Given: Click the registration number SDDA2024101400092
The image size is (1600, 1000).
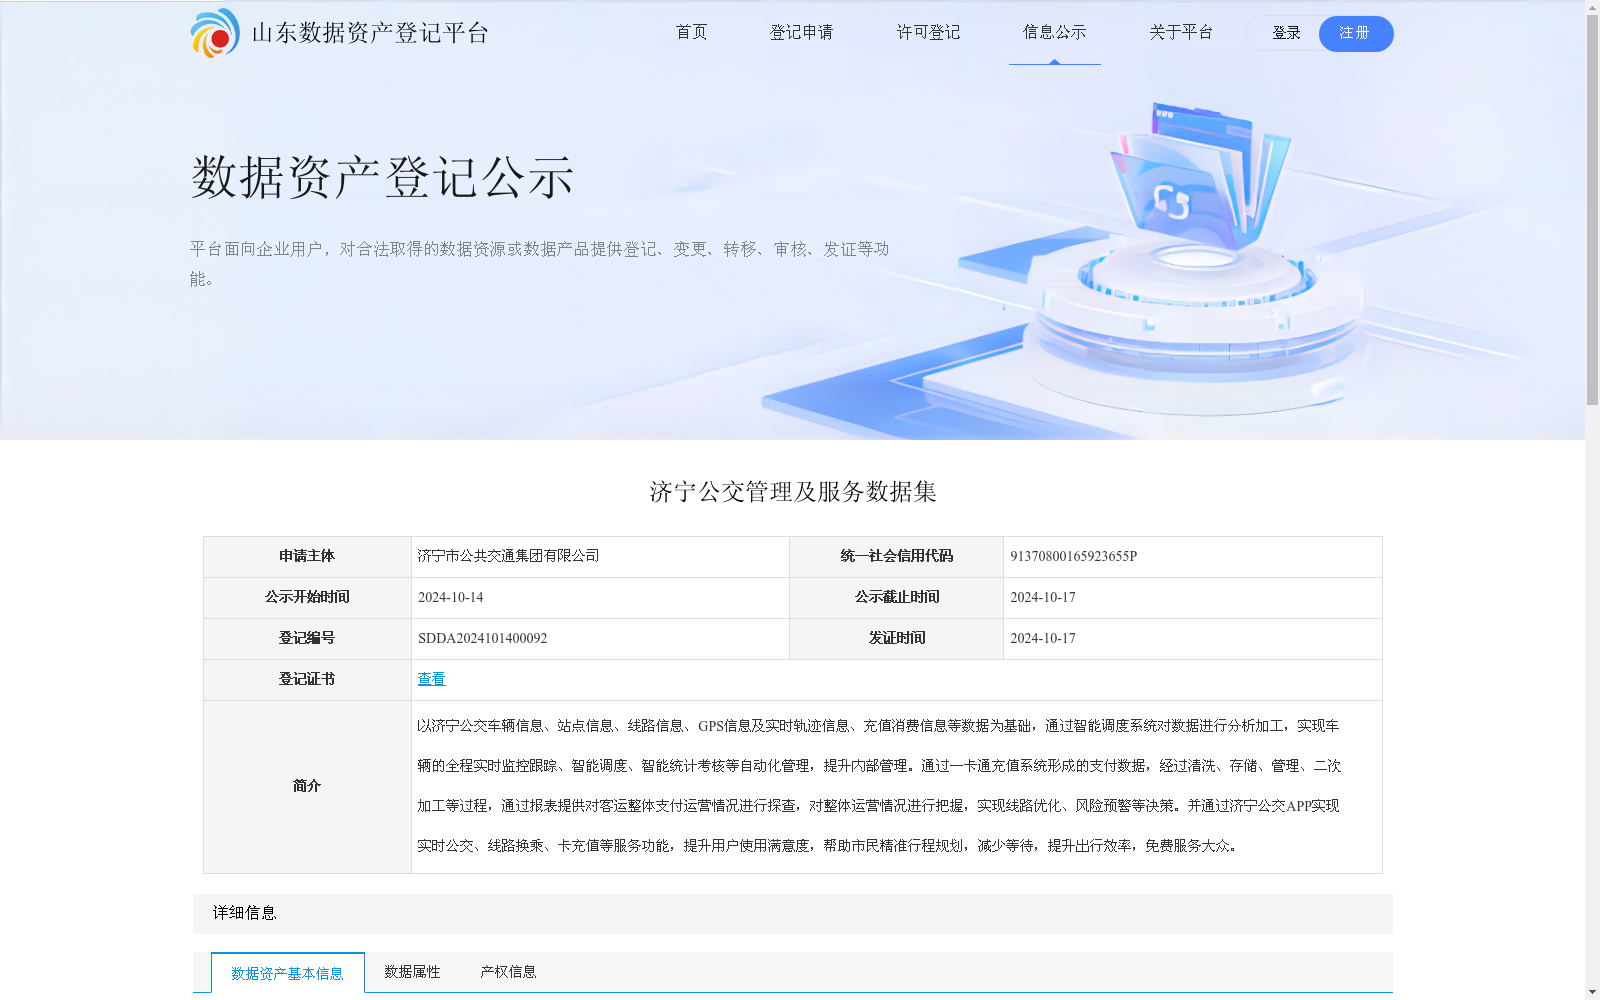Looking at the screenshot, I should tap(482, 639).
